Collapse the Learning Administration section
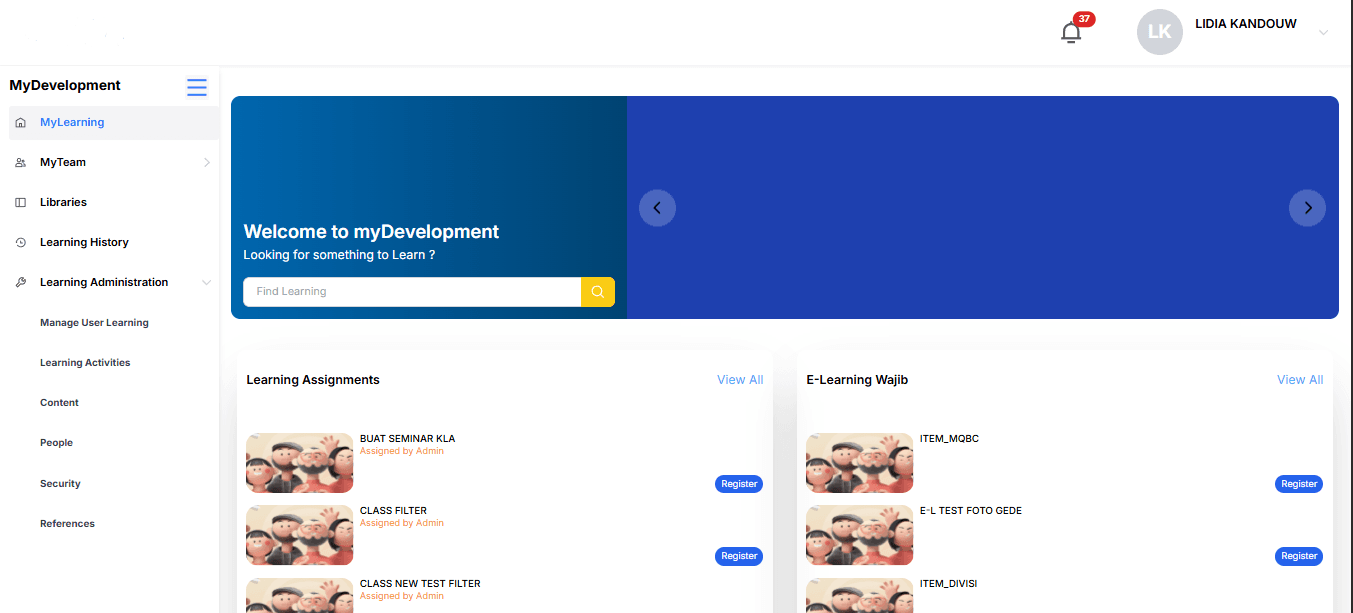 pos(207,282)
